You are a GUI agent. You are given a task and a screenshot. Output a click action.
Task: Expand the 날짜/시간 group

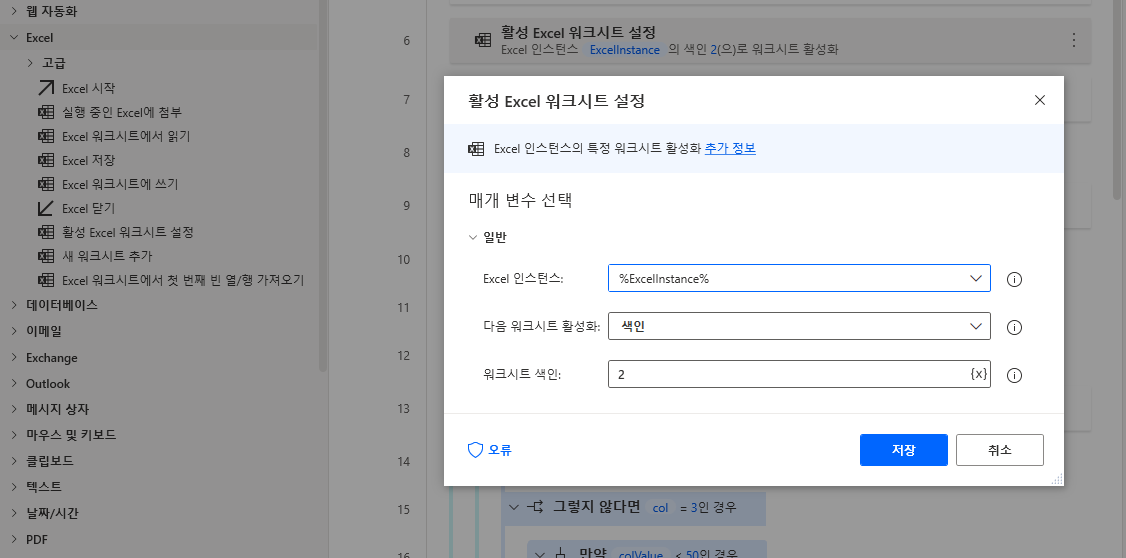coord(14,513)
